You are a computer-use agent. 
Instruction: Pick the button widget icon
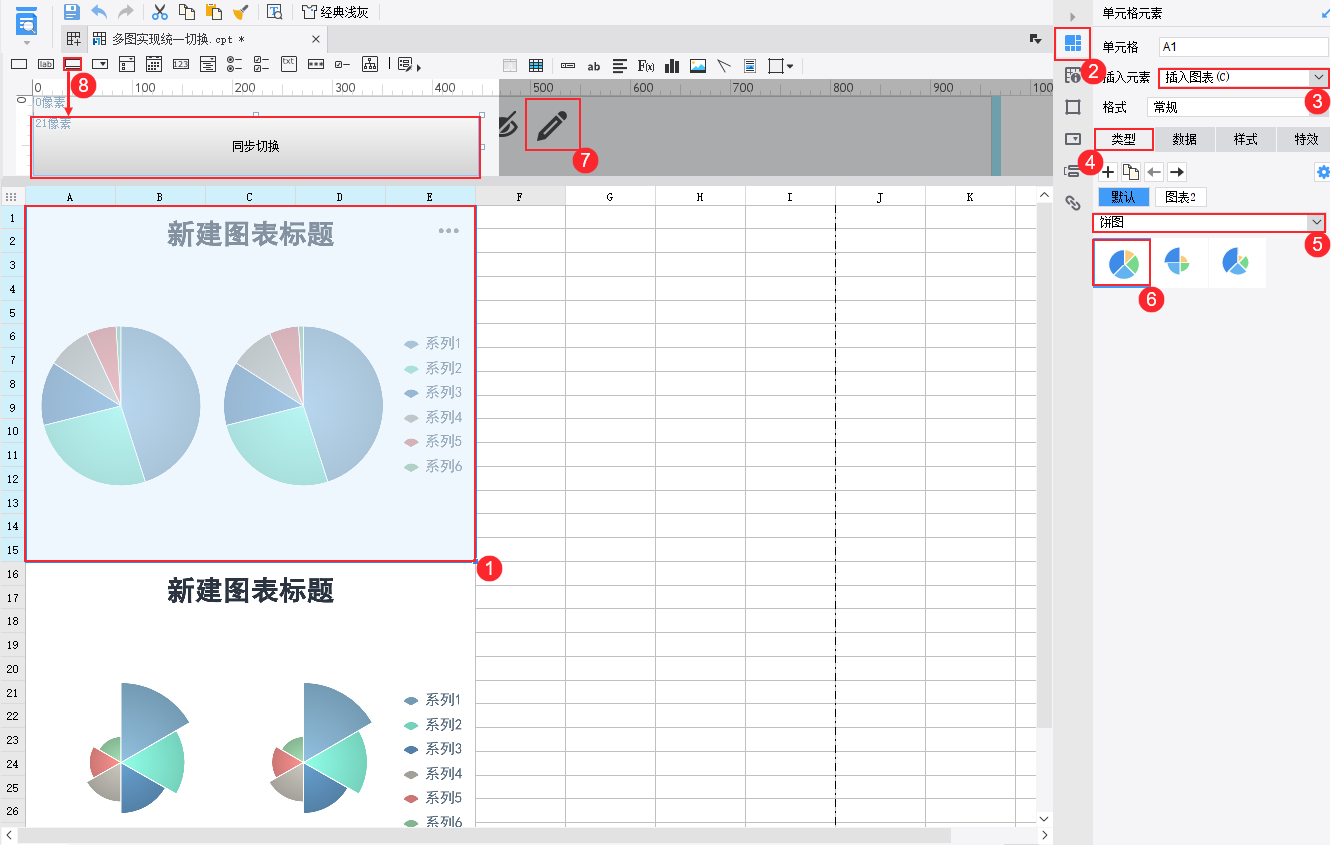[73, 64]
